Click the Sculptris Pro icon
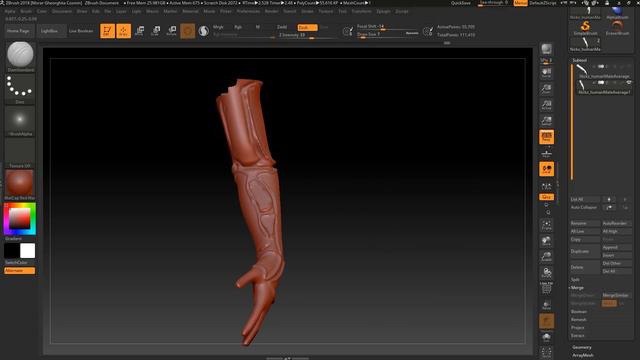This screenshot has height=360, width=640. pos(204,31)
